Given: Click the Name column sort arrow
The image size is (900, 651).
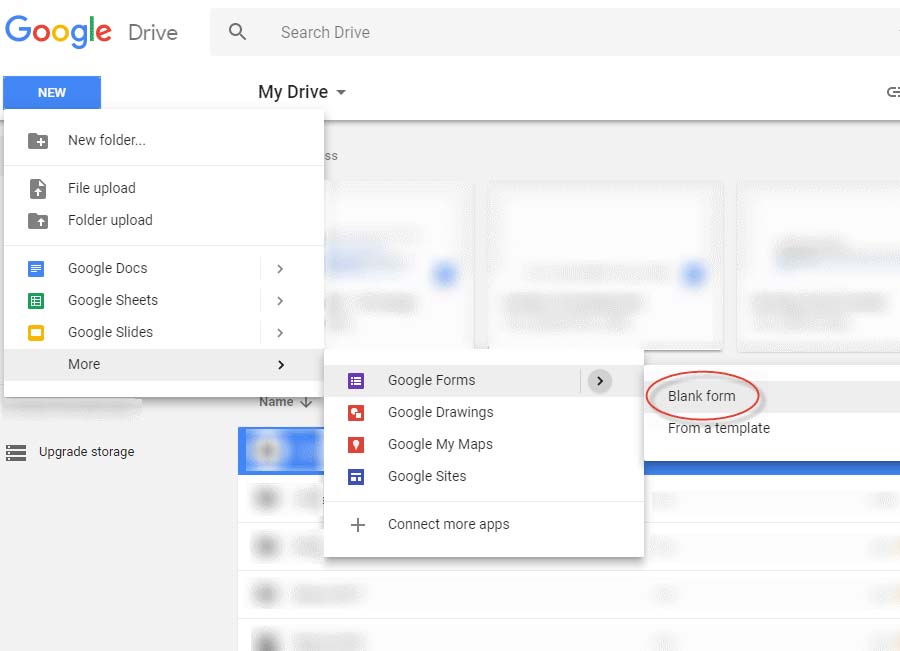Looking at the screenshot, I should click(x=307, y=402).
